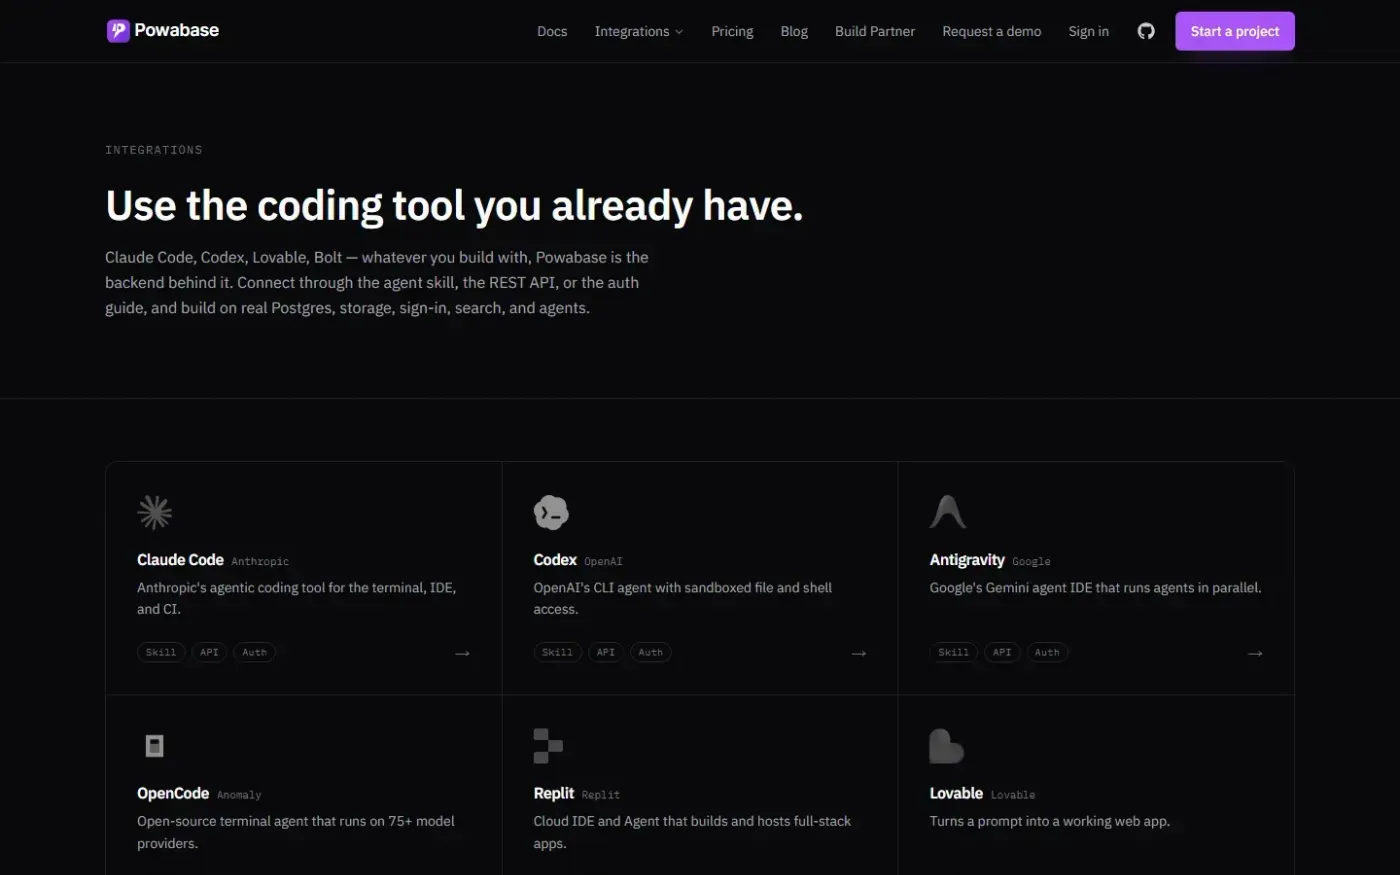
Task: Open the GitHub icon link
Action: pyautogui.click(x=1146, y=31)
